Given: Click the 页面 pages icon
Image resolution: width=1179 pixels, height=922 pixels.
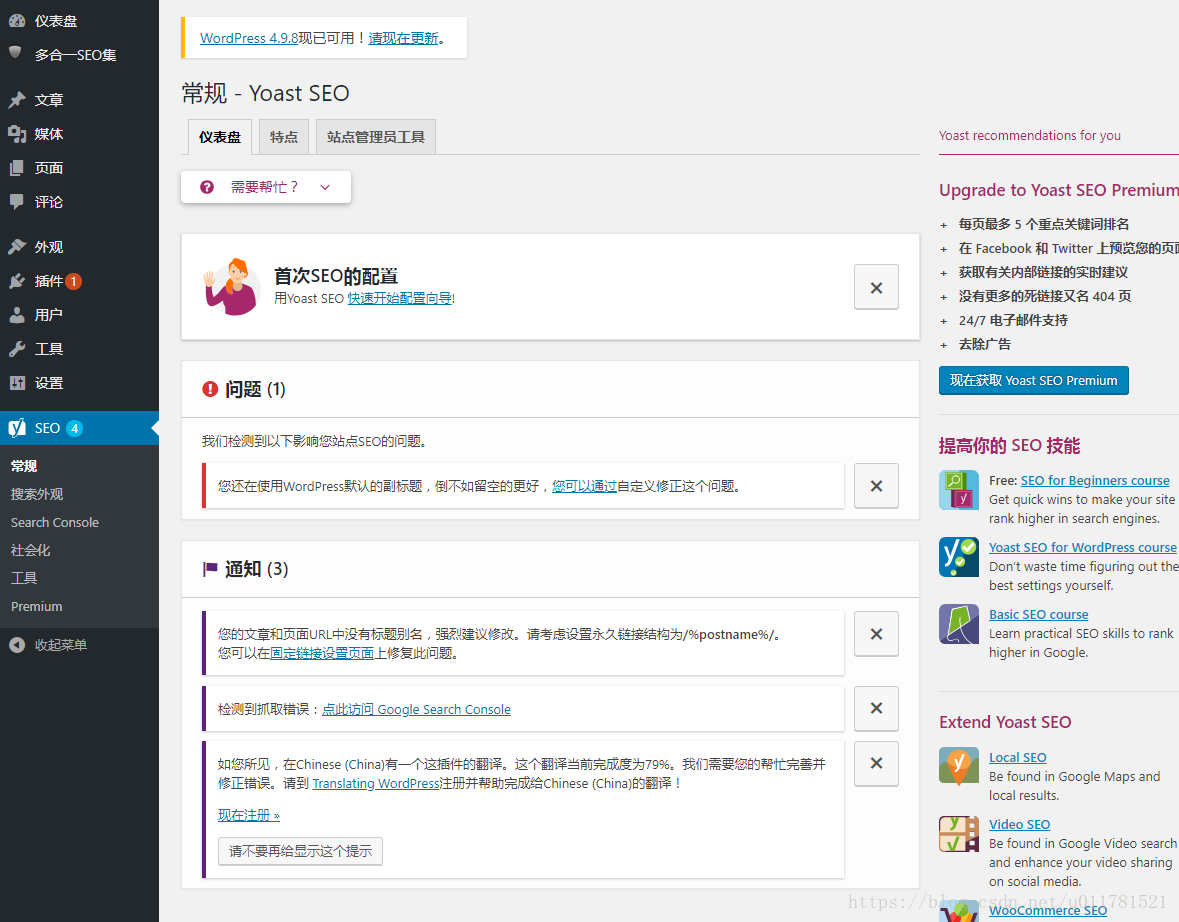Looking at the screenshot, I should (17, 168).
